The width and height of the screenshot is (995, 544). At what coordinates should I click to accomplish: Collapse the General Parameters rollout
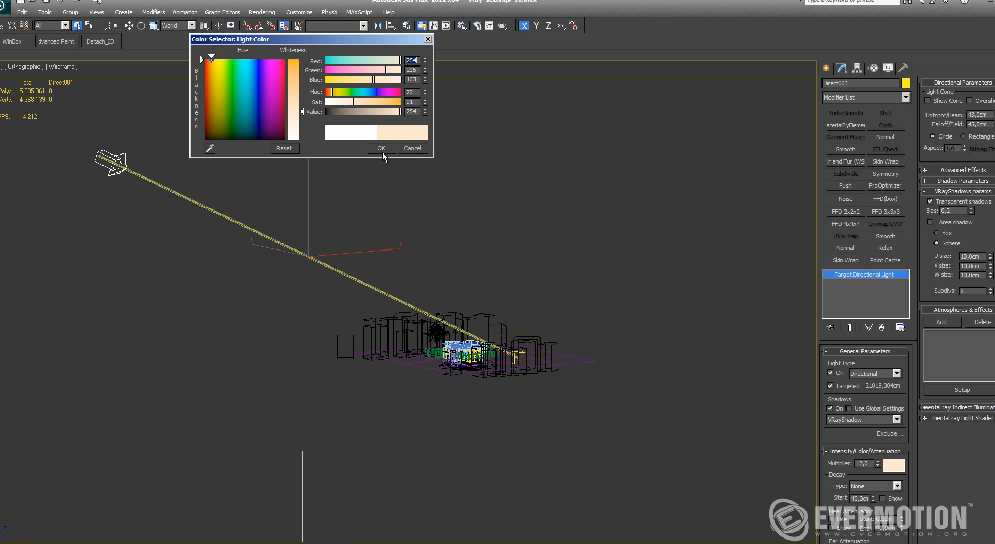864,351
